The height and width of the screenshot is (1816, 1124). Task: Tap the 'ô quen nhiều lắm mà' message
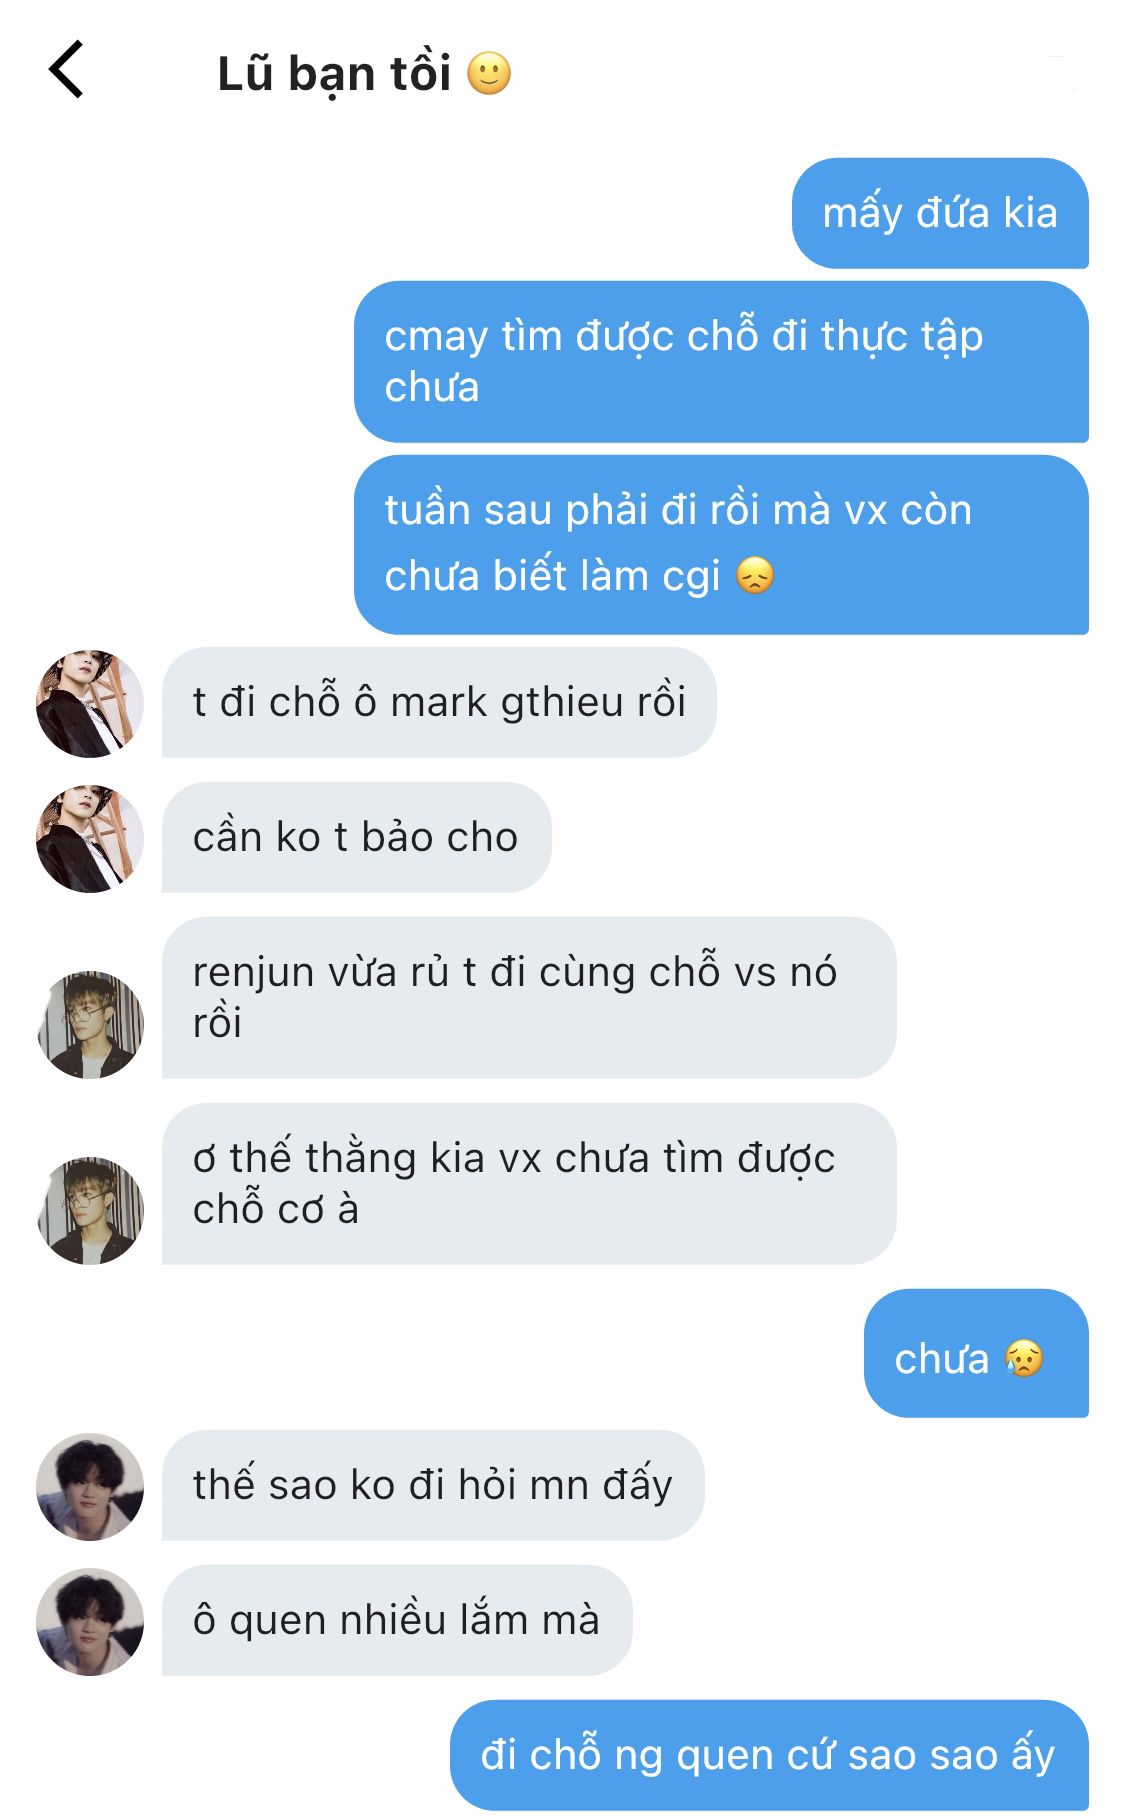pyautogui.click(x=397, y=1620)
